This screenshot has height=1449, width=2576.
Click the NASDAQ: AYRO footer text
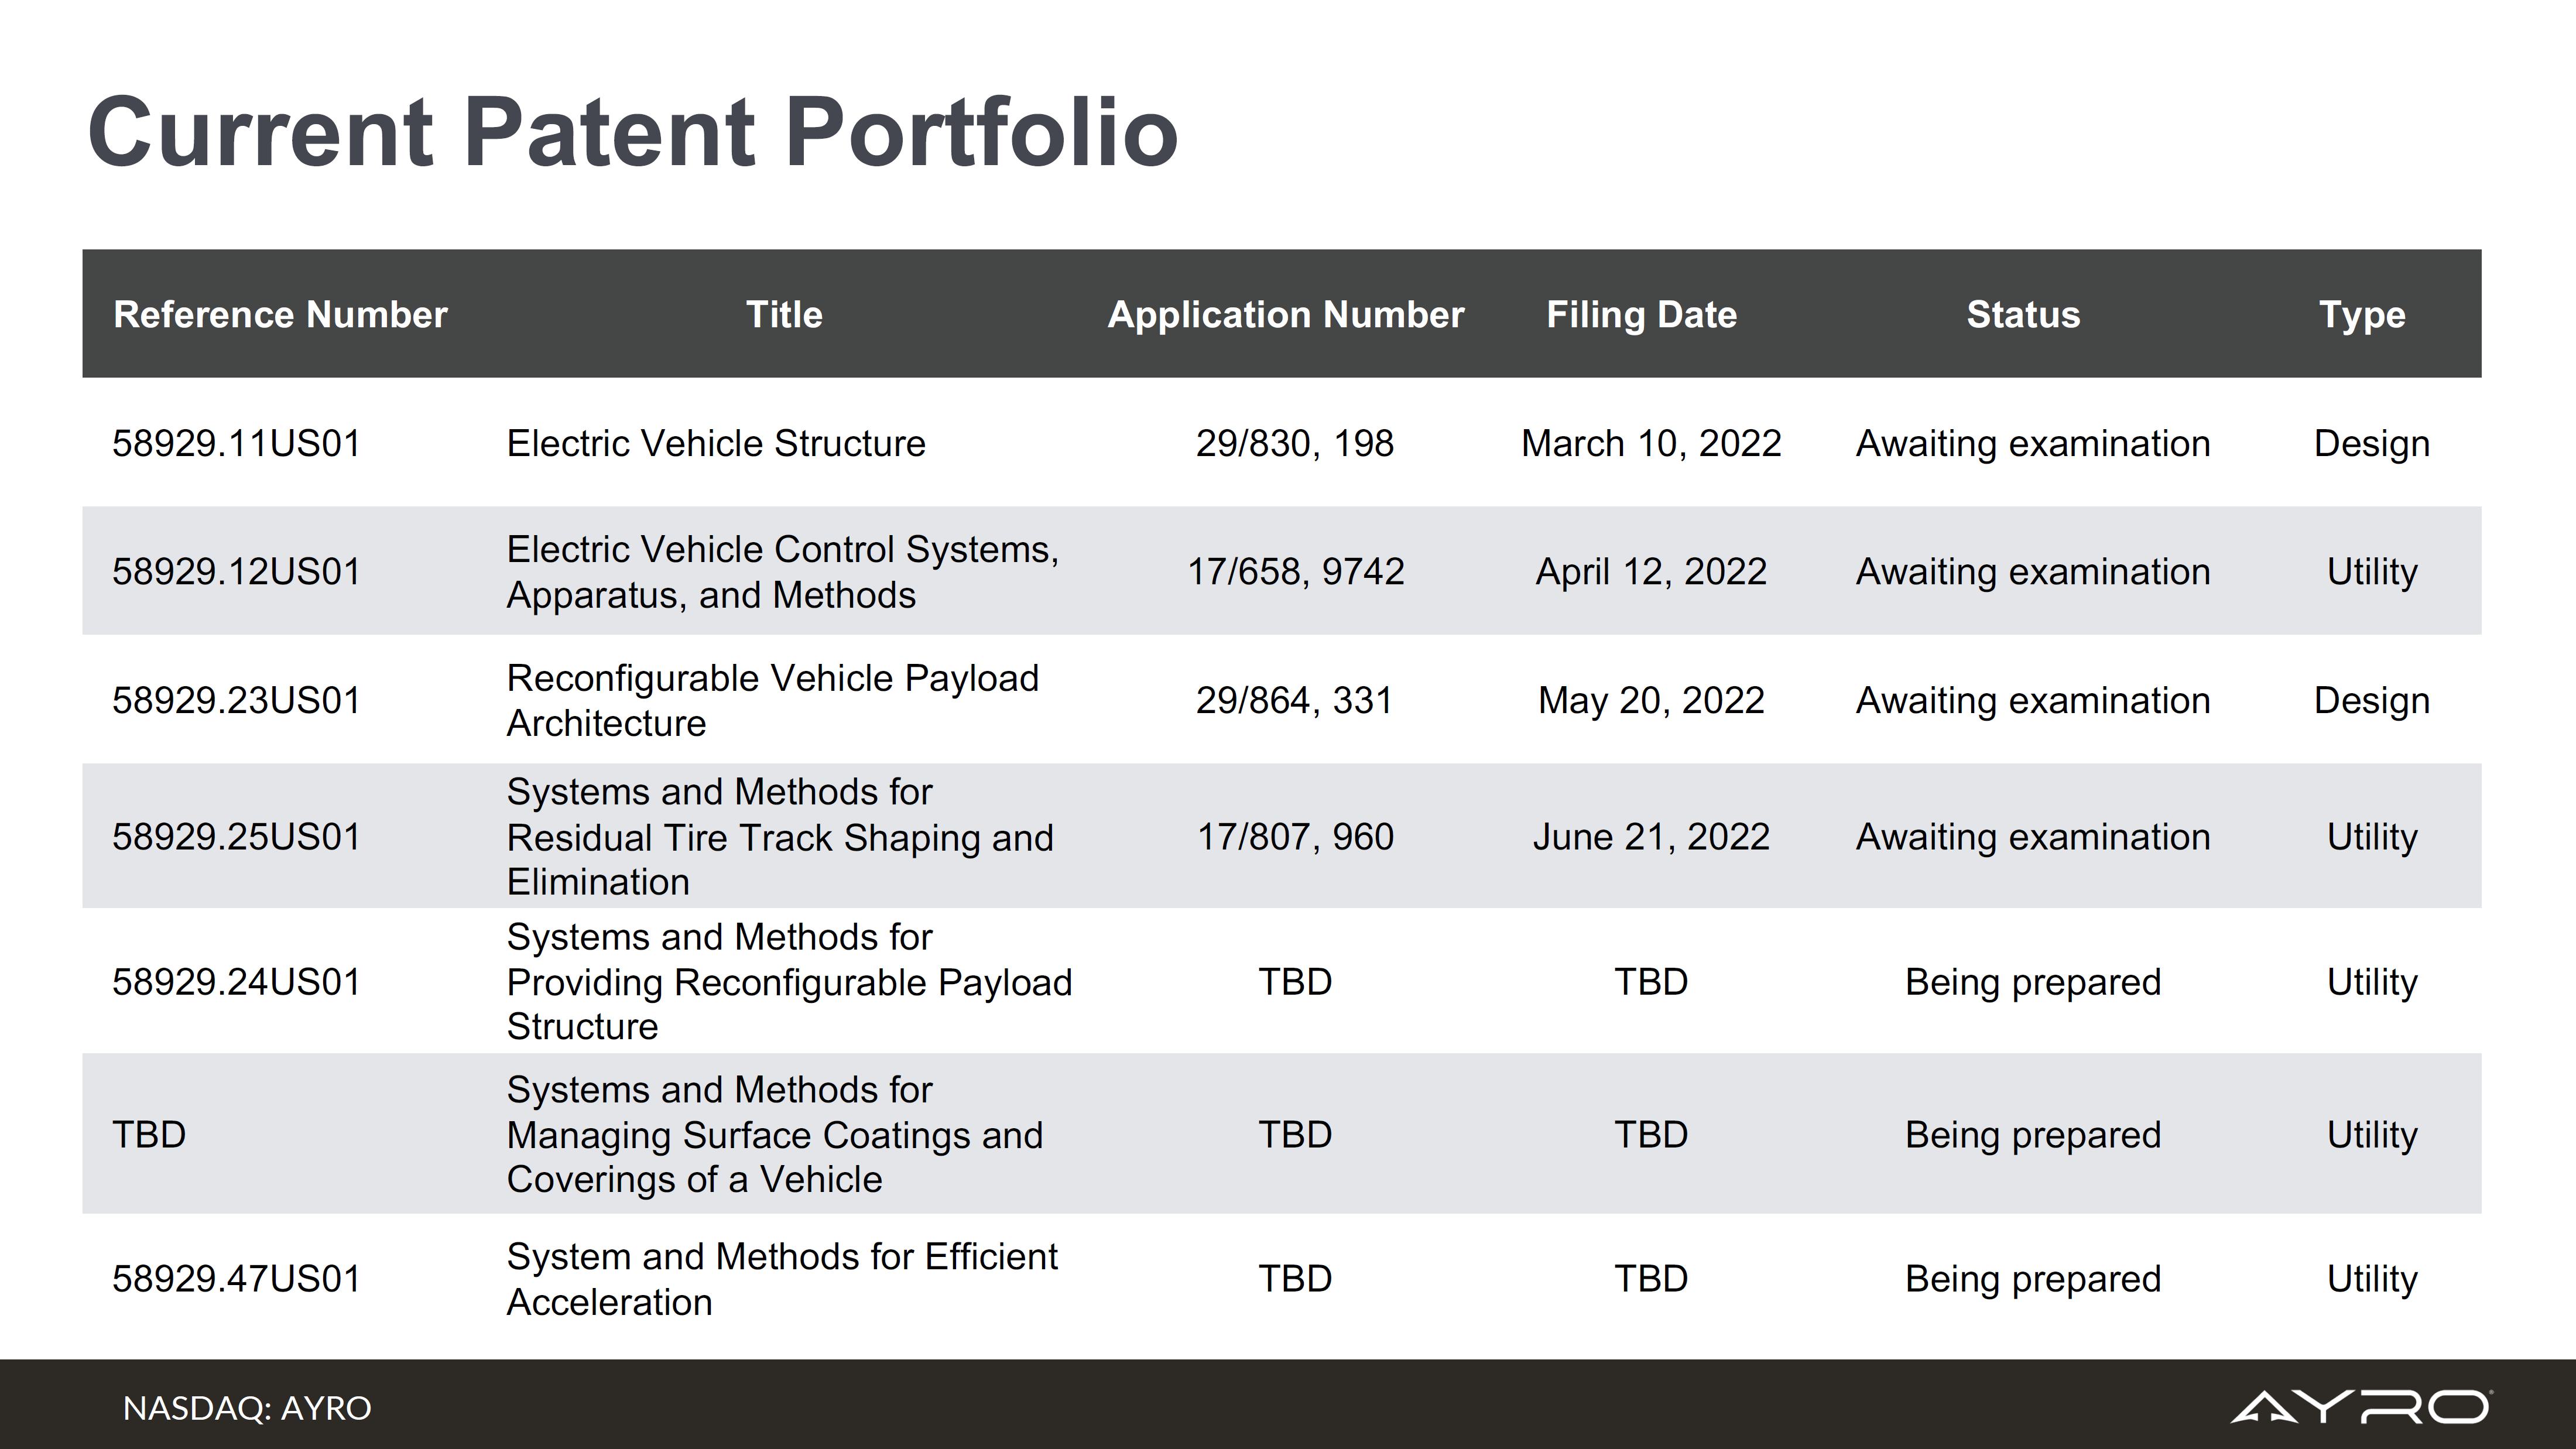tap(247, 1408)
